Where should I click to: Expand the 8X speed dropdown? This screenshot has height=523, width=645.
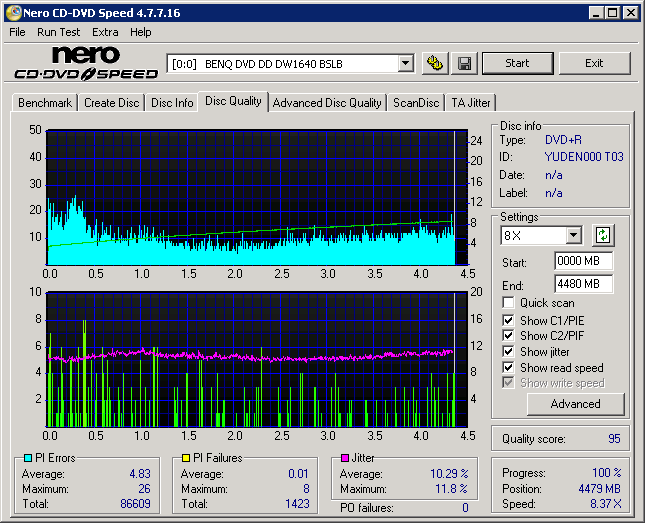click(573, 236)
